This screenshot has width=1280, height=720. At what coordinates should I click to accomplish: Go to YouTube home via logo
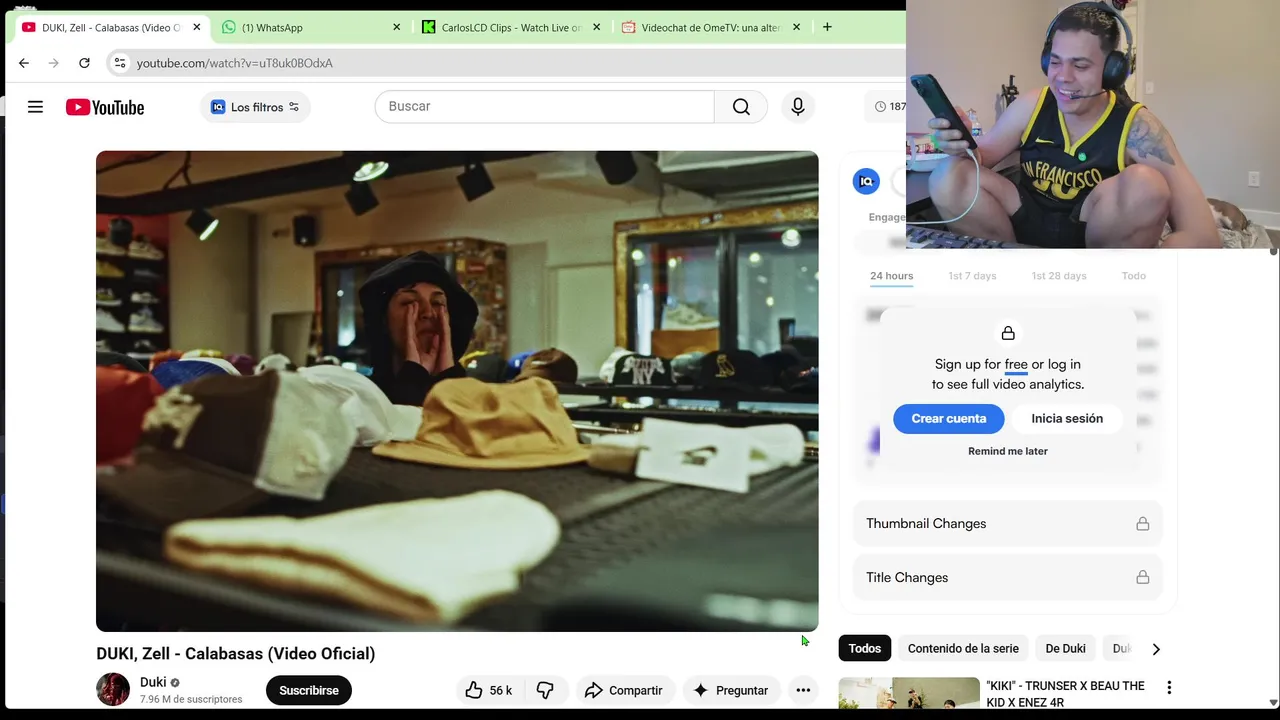[x=105, y=107]
